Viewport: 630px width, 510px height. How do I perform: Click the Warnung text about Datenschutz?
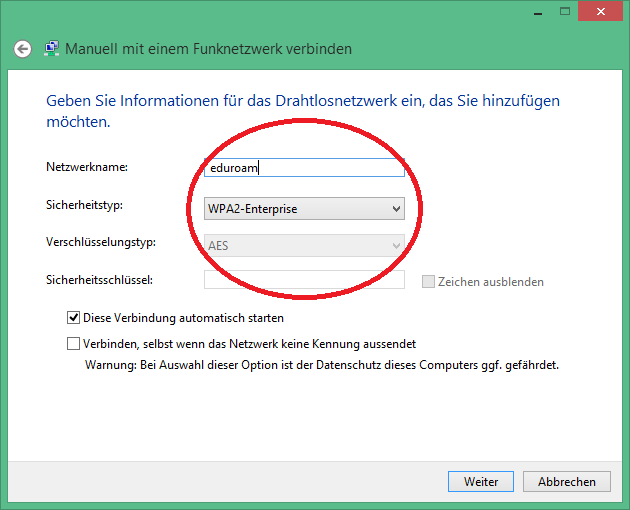[322, 365]
